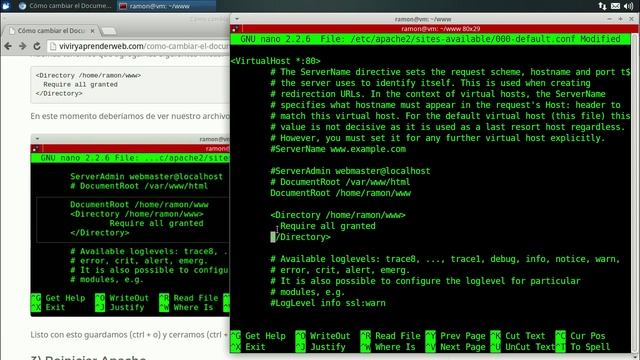Click the '^V Next Page' shortcut
The height and width of the screenshot is (360, 640).
(456, 347)
